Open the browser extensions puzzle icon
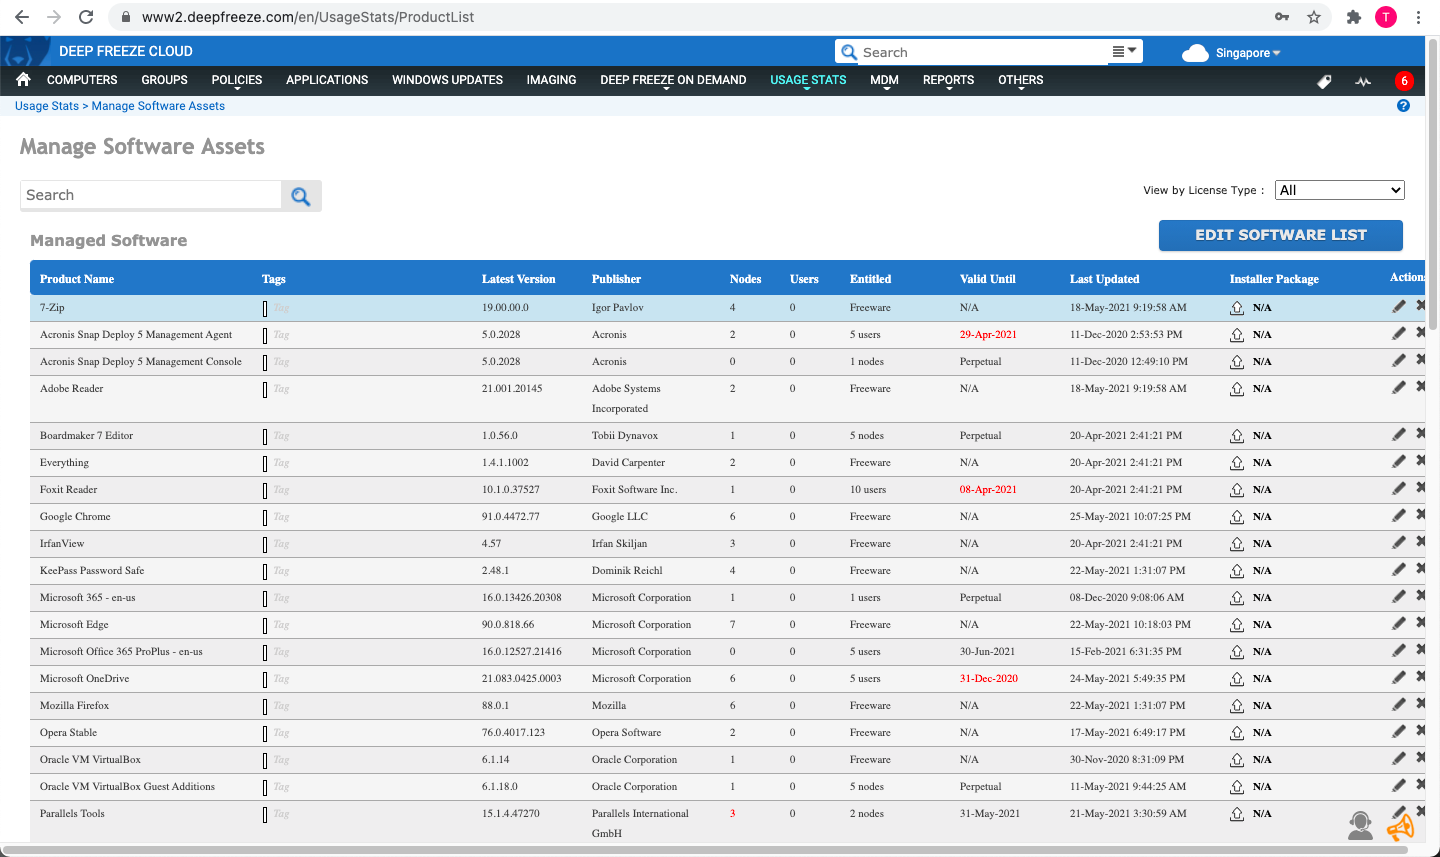This screenshot has height=857, width=1440. pos(1354,17)
